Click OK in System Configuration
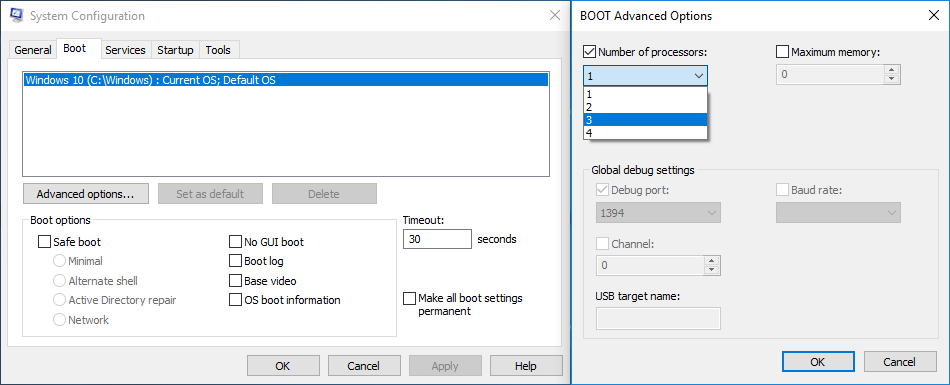 [x=283, y=366]
